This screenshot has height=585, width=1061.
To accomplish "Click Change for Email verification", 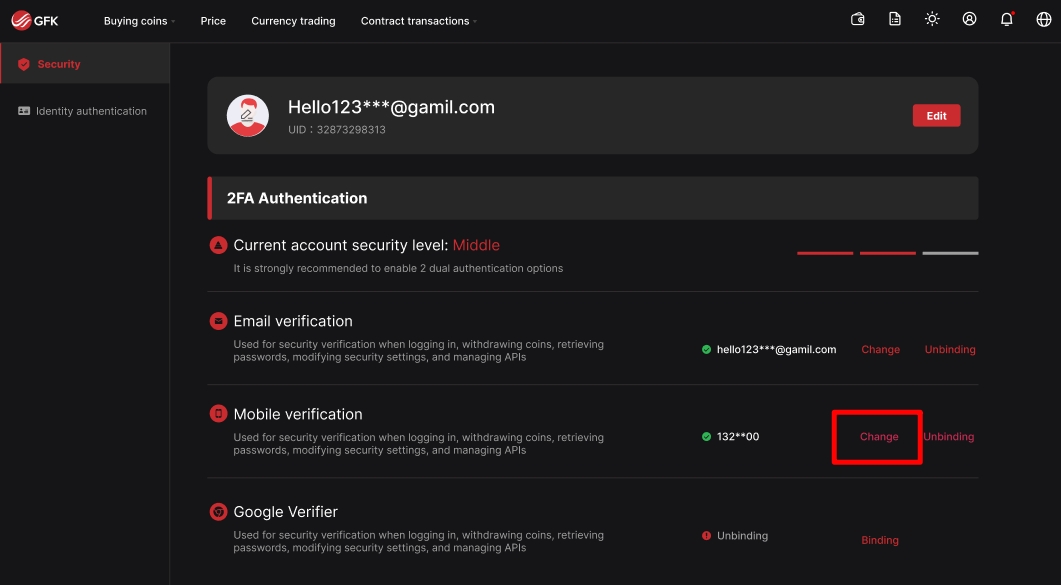I will tap(880, 350).
